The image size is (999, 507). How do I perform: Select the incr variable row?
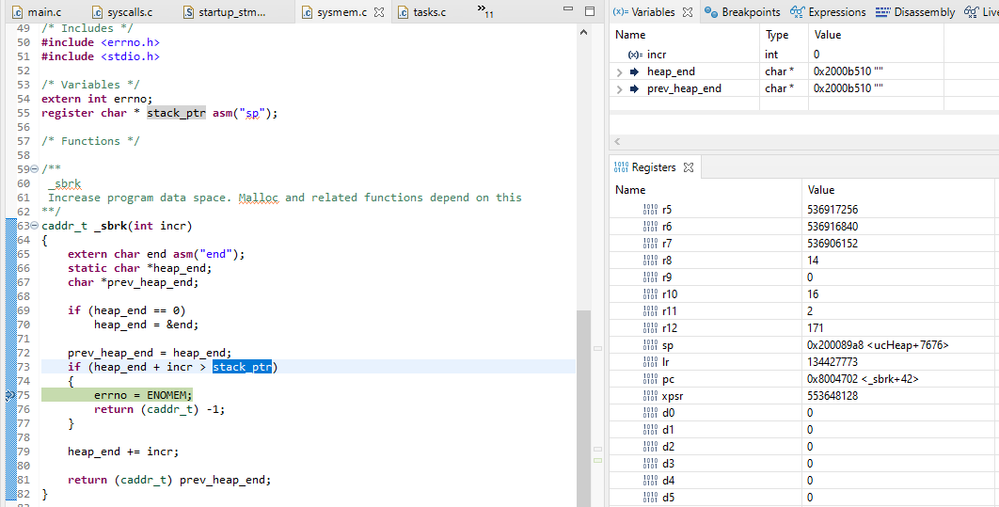pos(804,55)
